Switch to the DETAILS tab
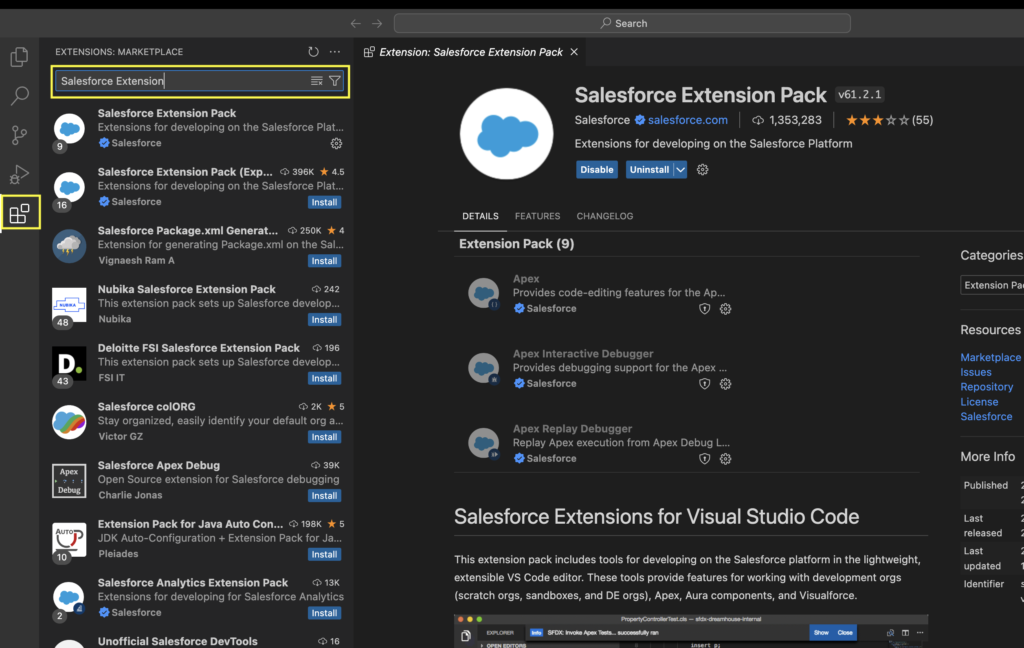This screenshot has height=648, width=1024. tap(480, 216)
